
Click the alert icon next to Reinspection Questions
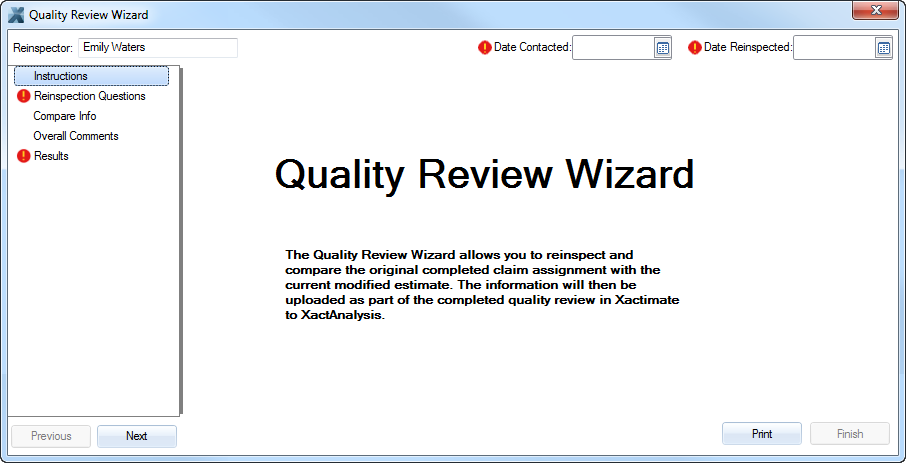tap(24, 96)
